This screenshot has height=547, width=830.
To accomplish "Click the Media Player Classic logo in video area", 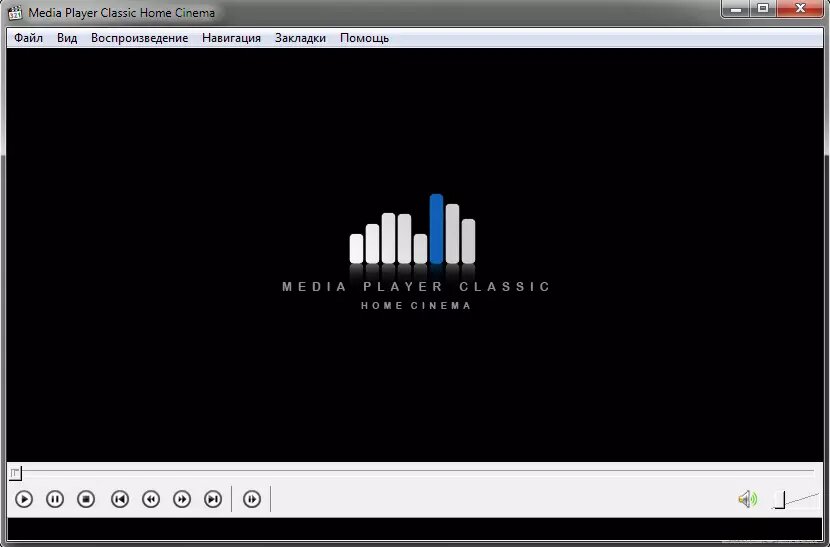I will (x=416, y=252).
